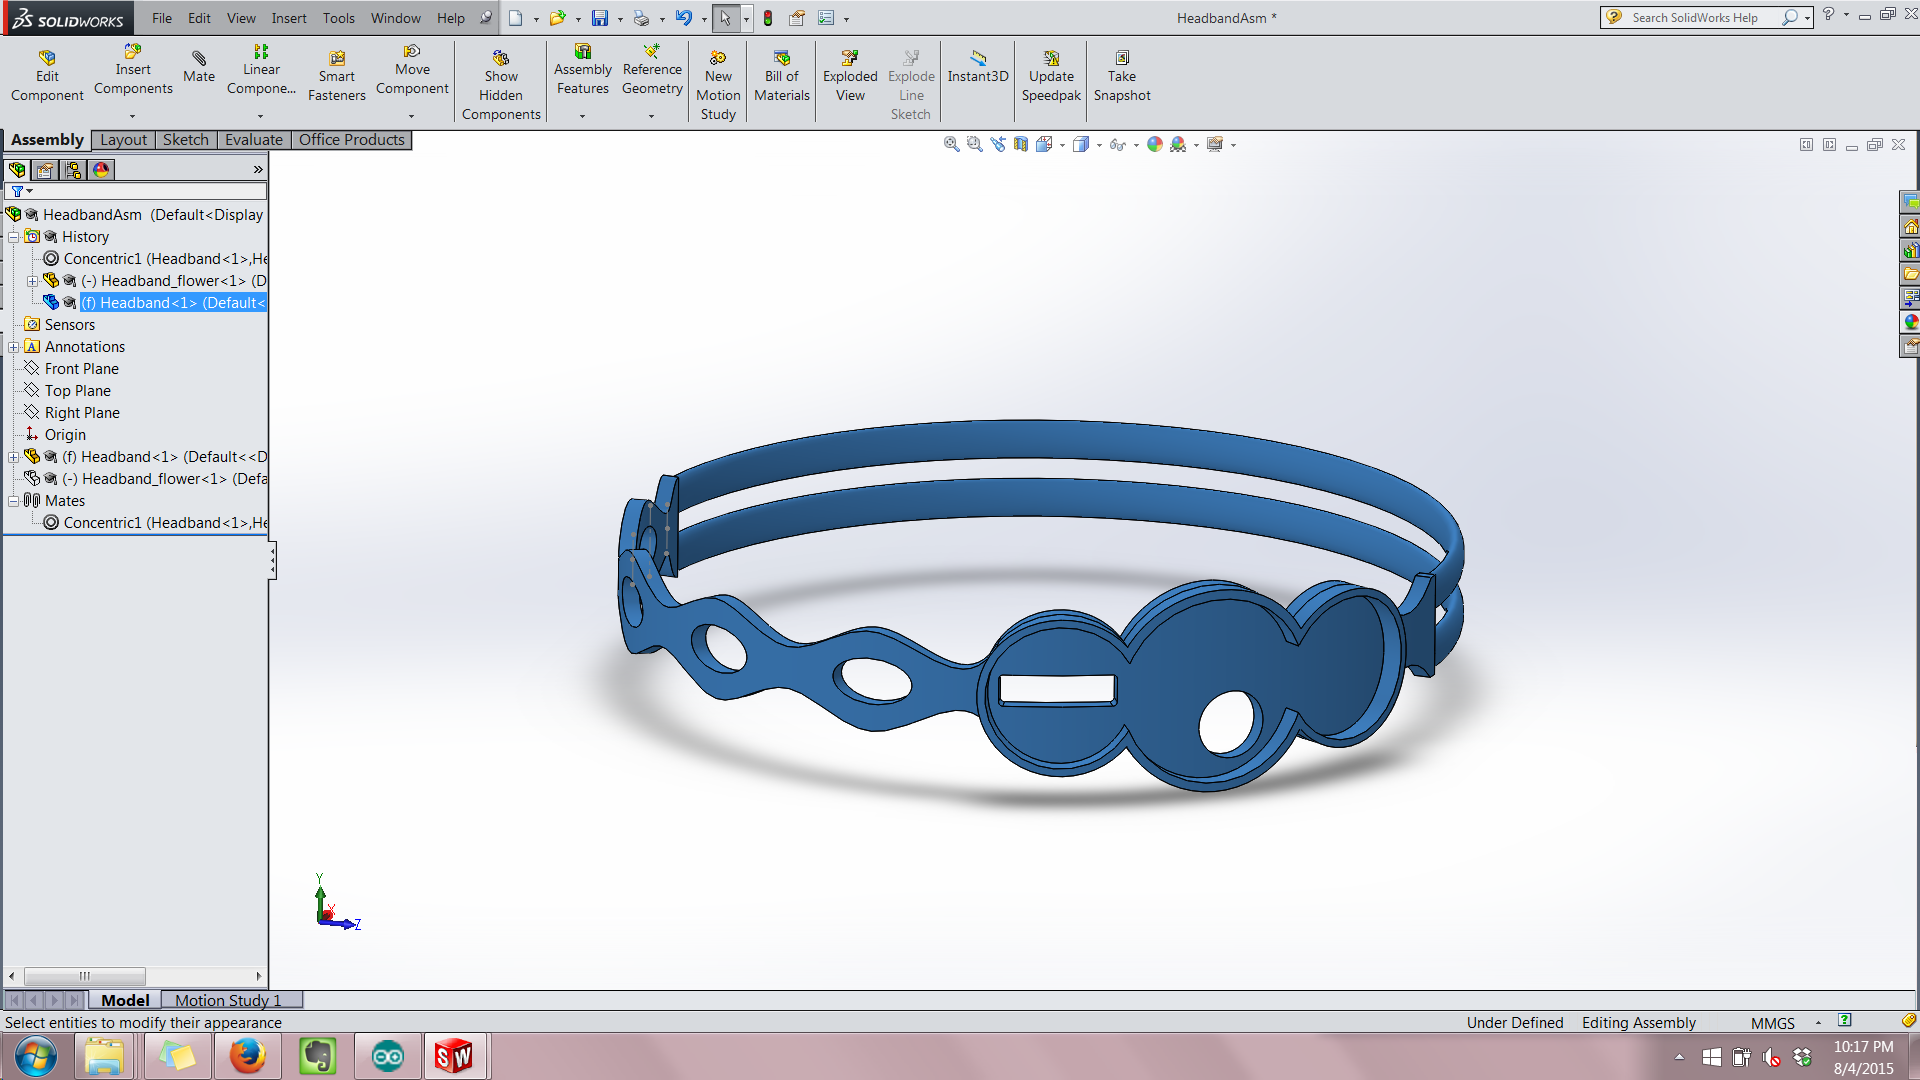
Task: Toggle Hide/Show Items glasses icon
Action: 1117,145
